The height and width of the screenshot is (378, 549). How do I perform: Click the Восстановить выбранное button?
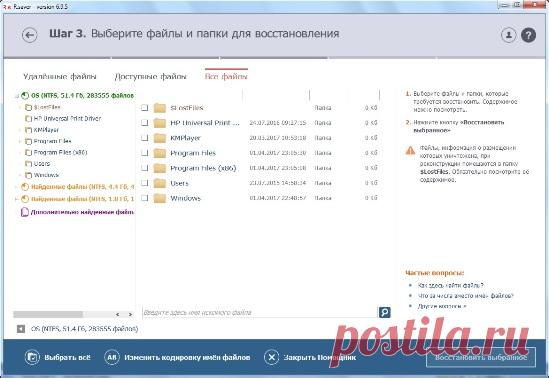[x=481, y=357]
